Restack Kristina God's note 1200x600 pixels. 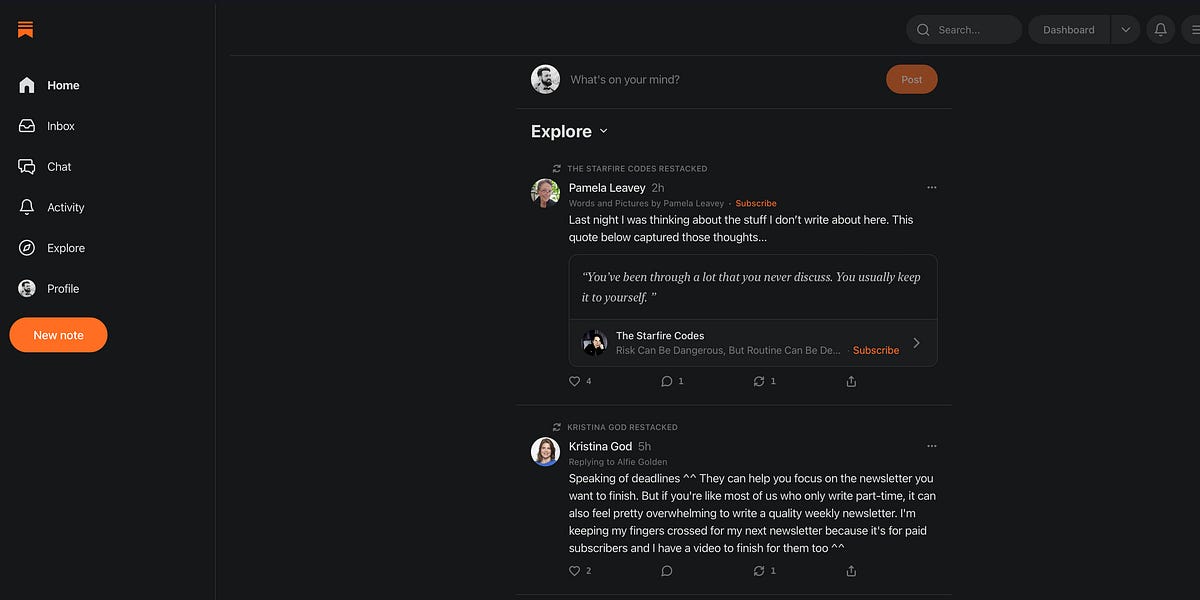pyautogui.click(x=759, y=570)
